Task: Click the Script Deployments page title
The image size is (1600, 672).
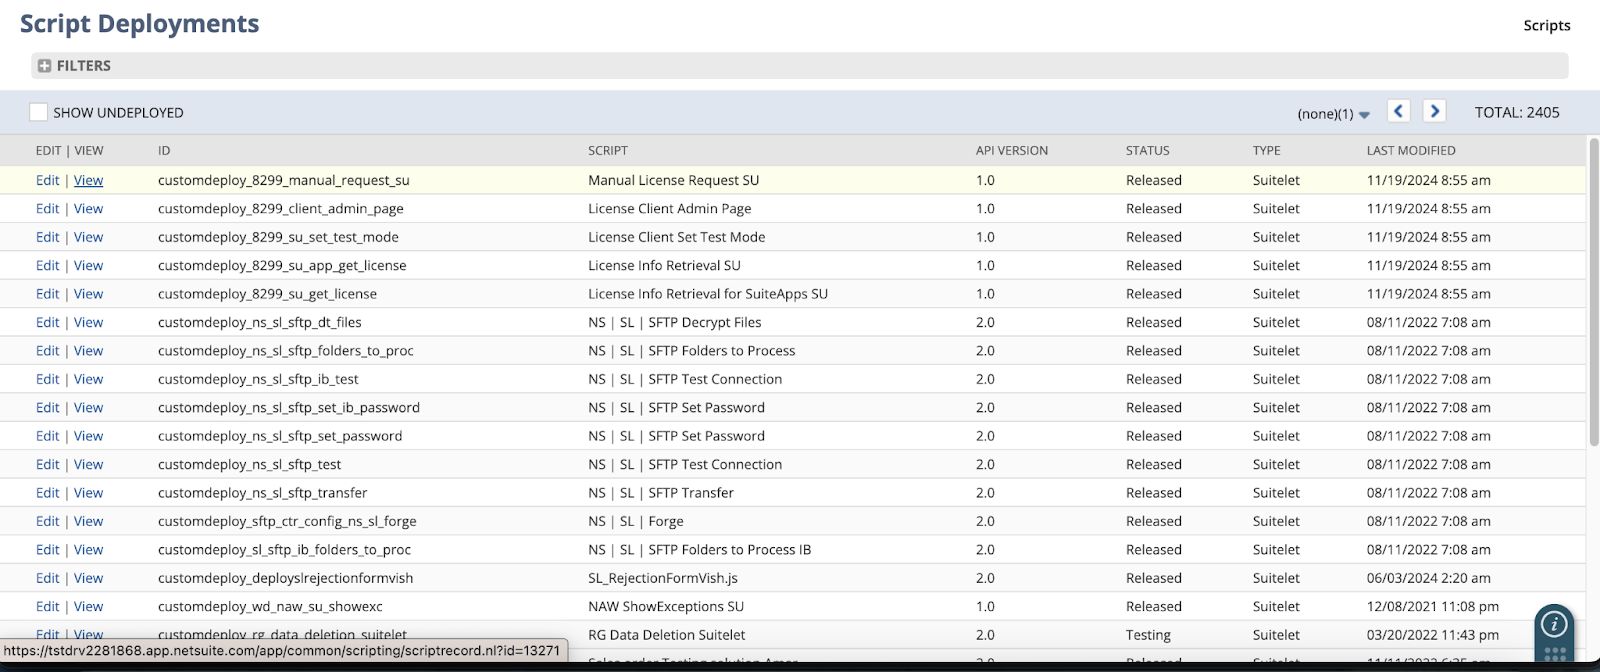Action: point(140,24)
